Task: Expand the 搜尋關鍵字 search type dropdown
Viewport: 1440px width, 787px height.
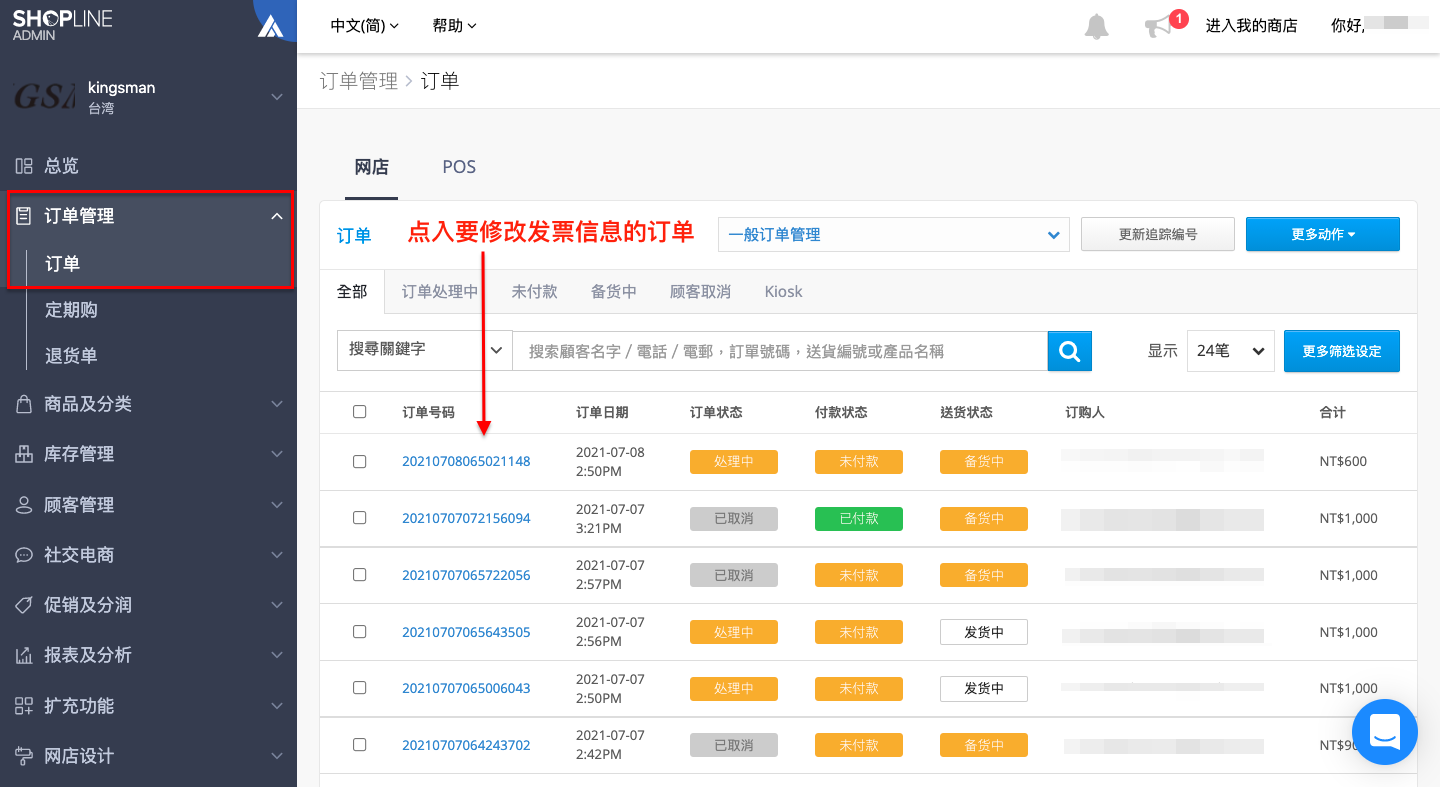Action: [x=425, y=350]
